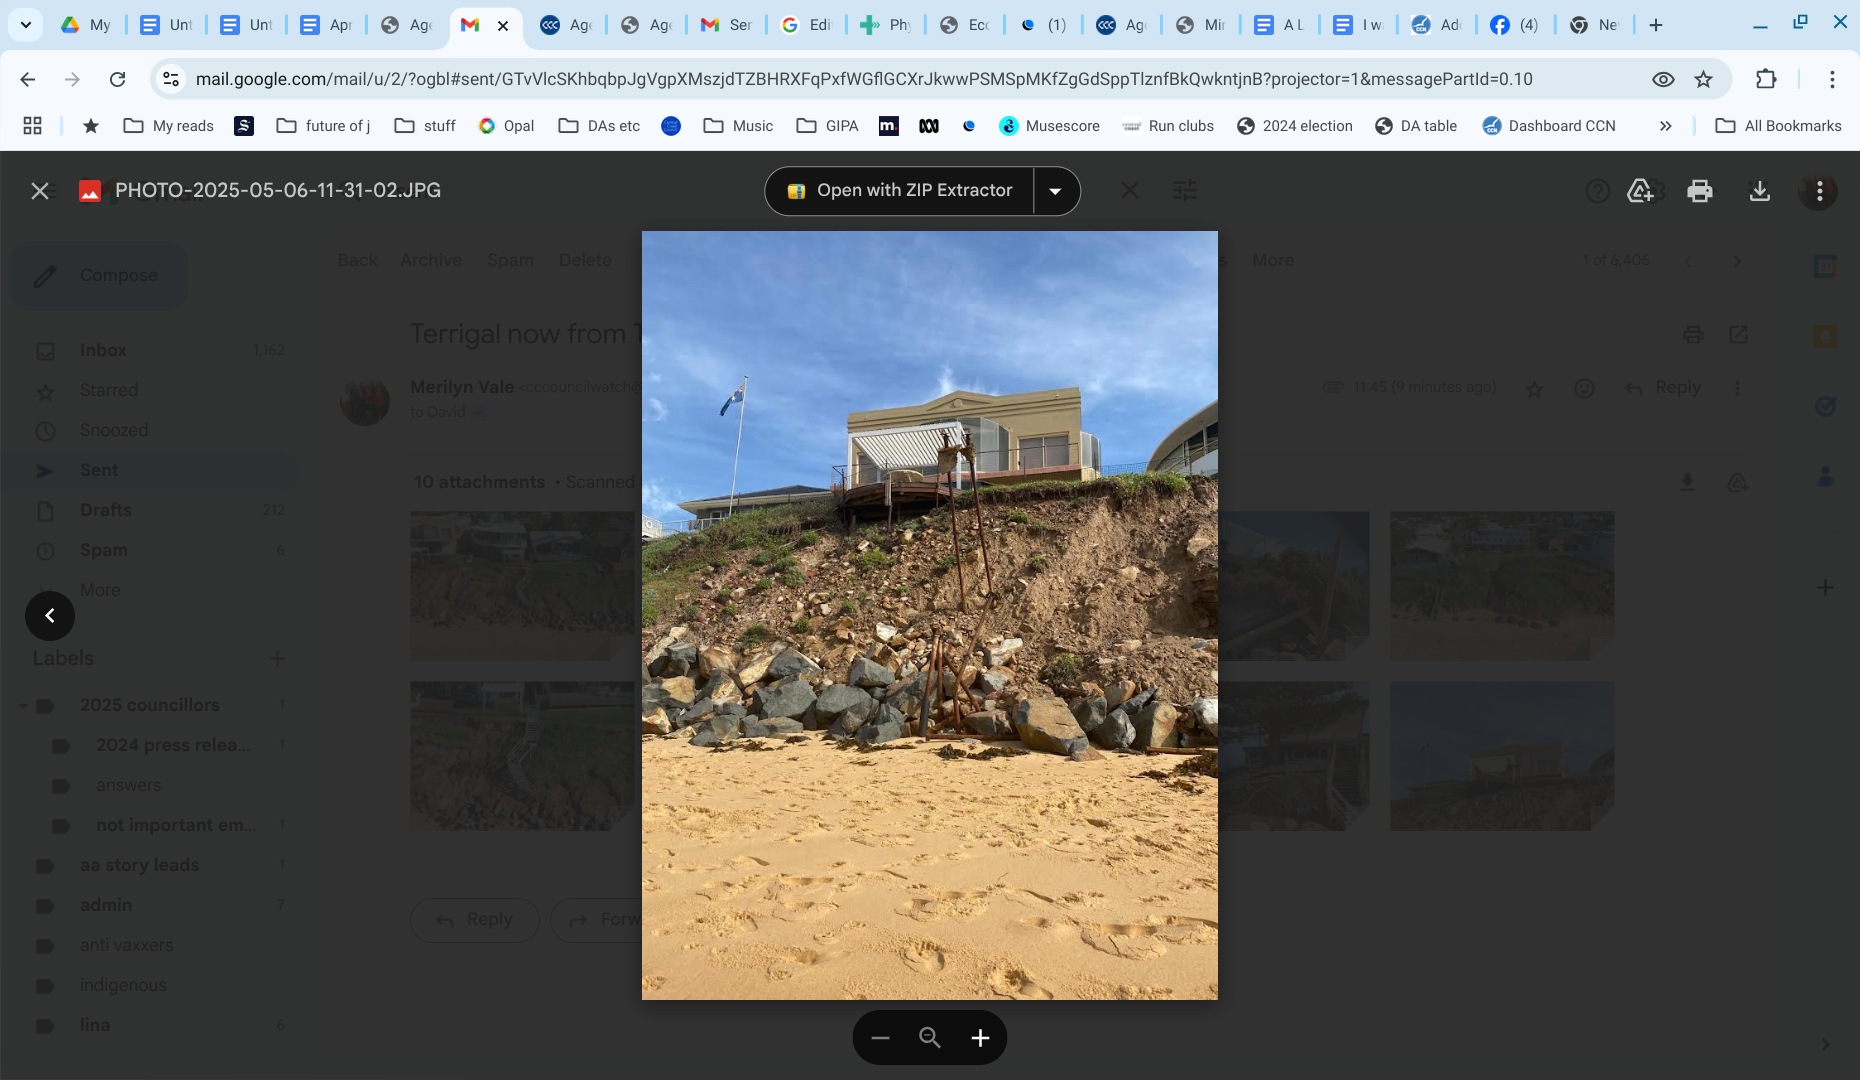
Task: Close the active Gmail tab
Action: point(503,26)
